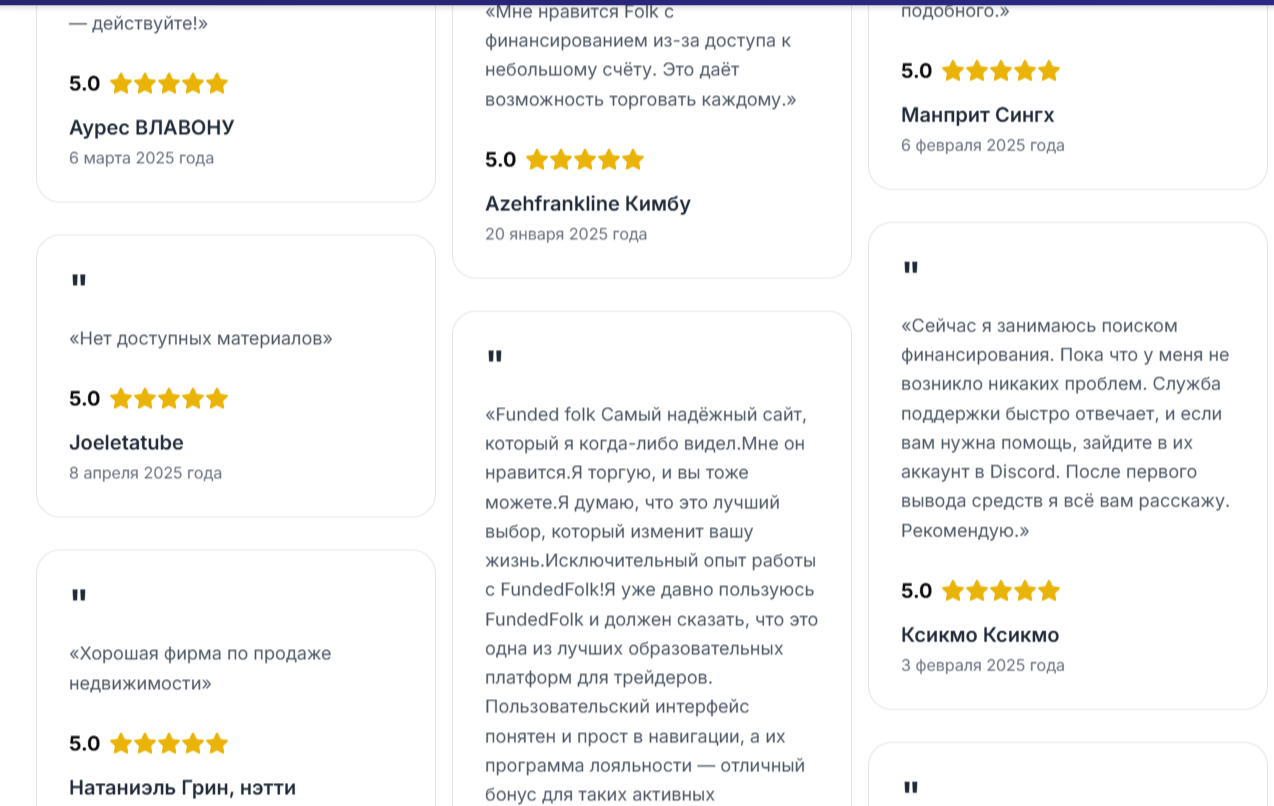Screen dimensions: 1274x806
Task: Click the date 20 января 2025 года
Action: click(566, 234)
